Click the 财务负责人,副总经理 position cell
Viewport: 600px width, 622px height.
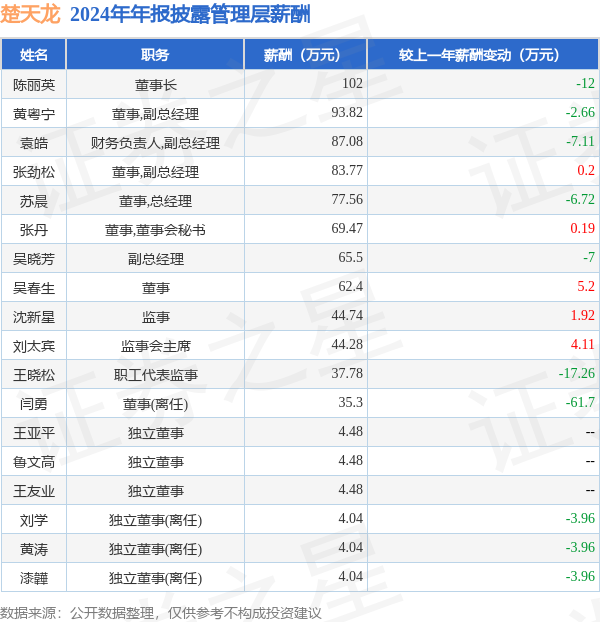tap(155, 143)
